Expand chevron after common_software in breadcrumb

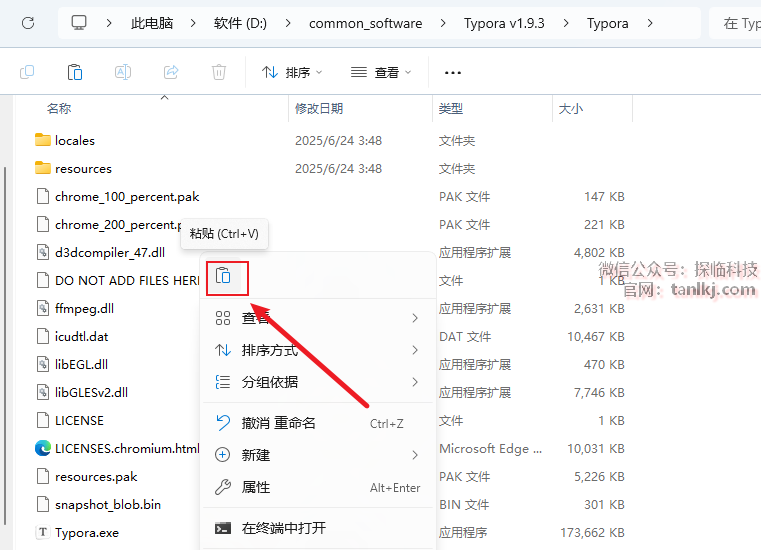point(443,23)
